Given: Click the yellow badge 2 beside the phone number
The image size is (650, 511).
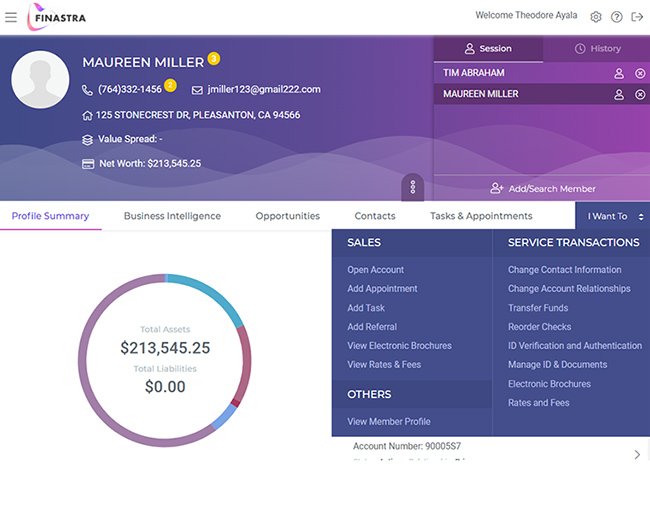Looking at the screenshot, I should click(170, 85).
